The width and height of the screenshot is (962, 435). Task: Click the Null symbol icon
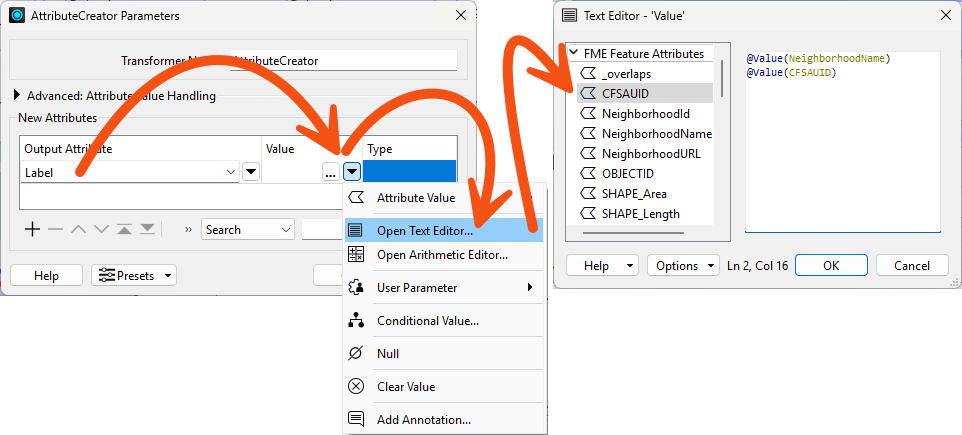356,353
